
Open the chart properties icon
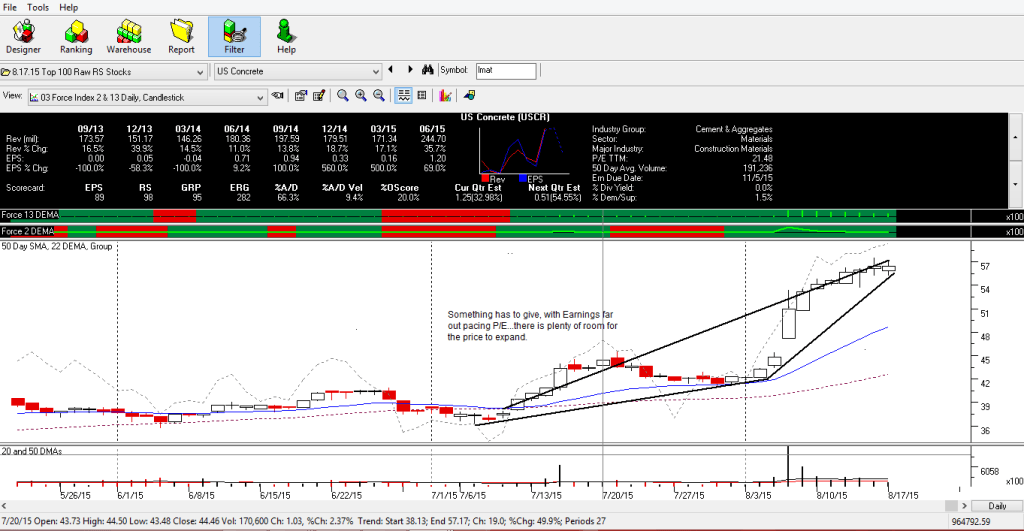(300, 96)
